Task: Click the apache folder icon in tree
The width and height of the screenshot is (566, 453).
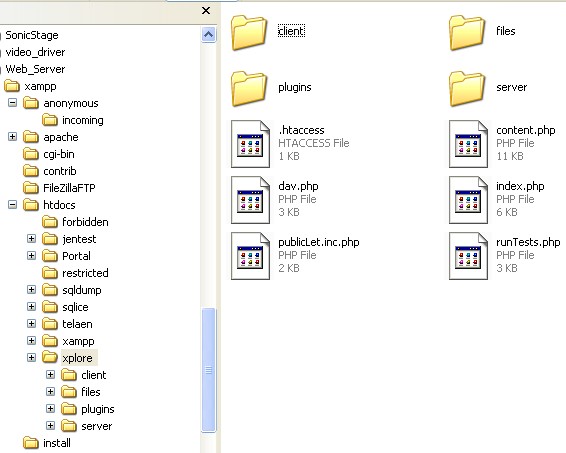Action: pyautogui.click(x=31, y=137)
